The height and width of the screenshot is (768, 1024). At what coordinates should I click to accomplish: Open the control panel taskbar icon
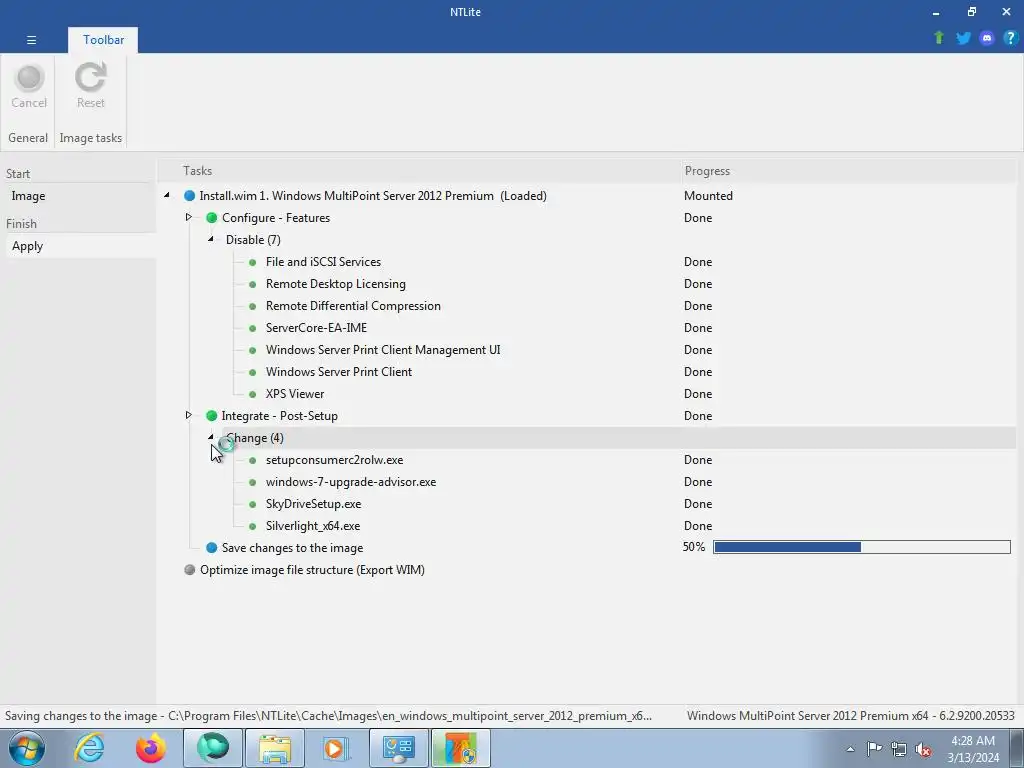398,748
